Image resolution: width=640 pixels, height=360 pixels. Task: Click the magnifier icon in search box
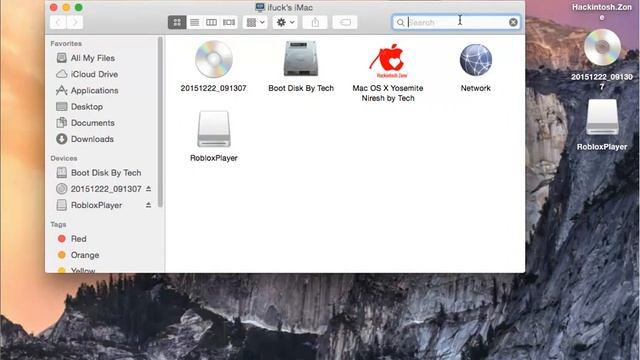tap(400, 22)
